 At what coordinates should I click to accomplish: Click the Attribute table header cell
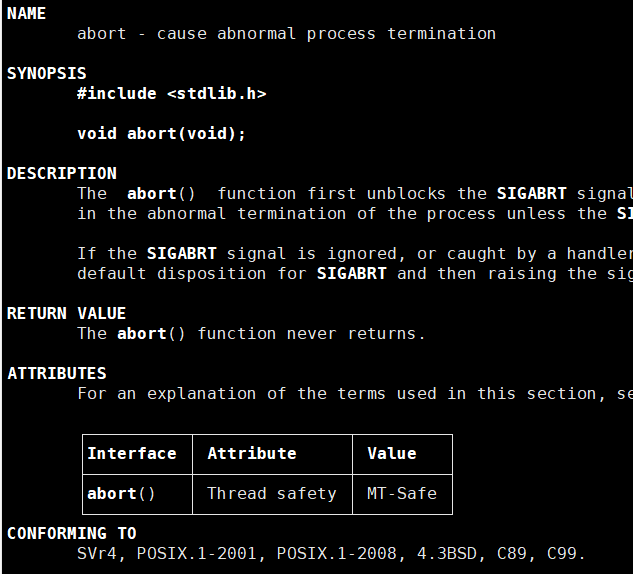point(252,453)
